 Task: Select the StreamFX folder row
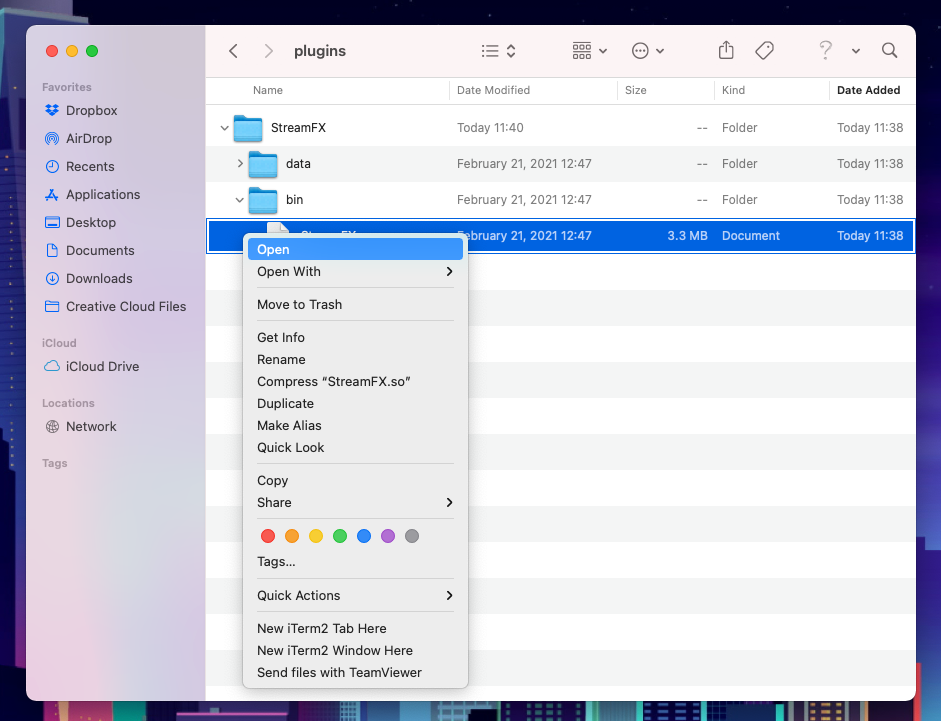[x=561, y=128]
